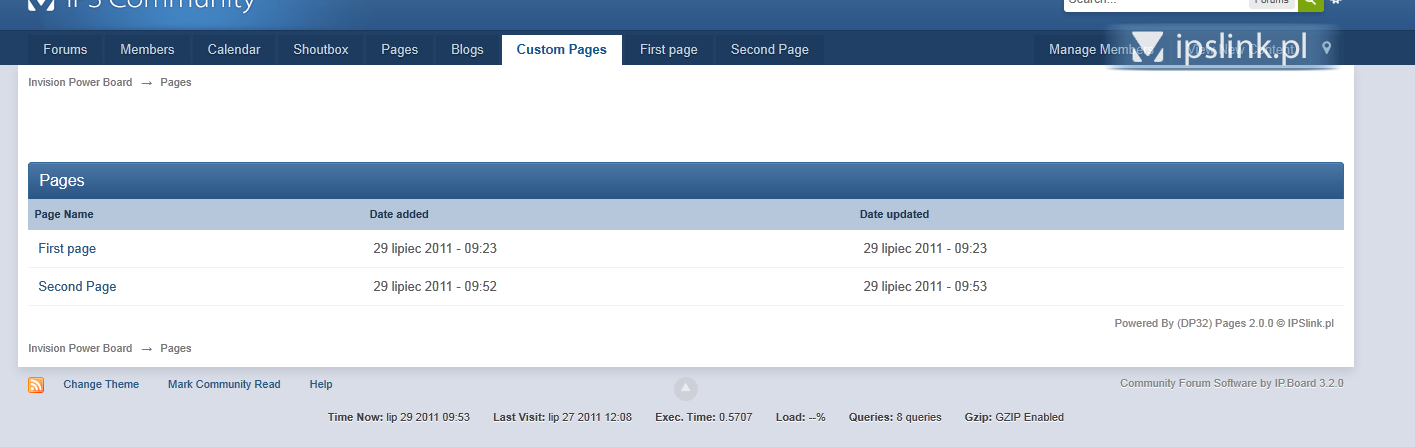Open the Second Page table link

77,286
